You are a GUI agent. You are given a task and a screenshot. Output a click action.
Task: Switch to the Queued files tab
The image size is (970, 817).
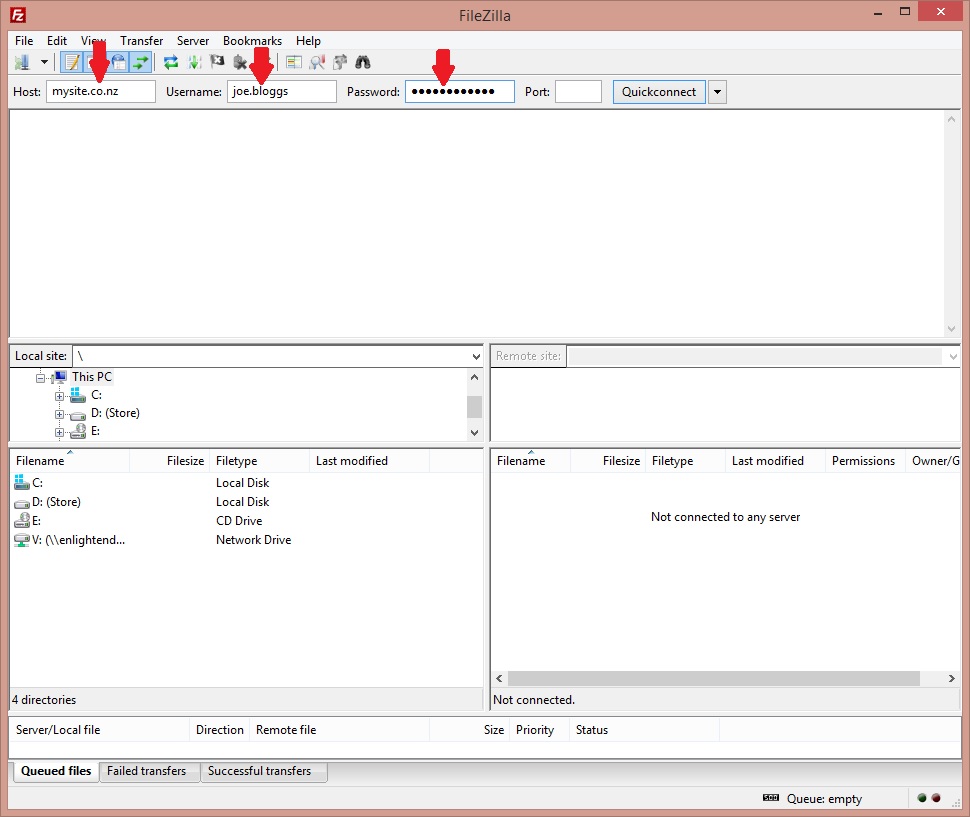56,771
